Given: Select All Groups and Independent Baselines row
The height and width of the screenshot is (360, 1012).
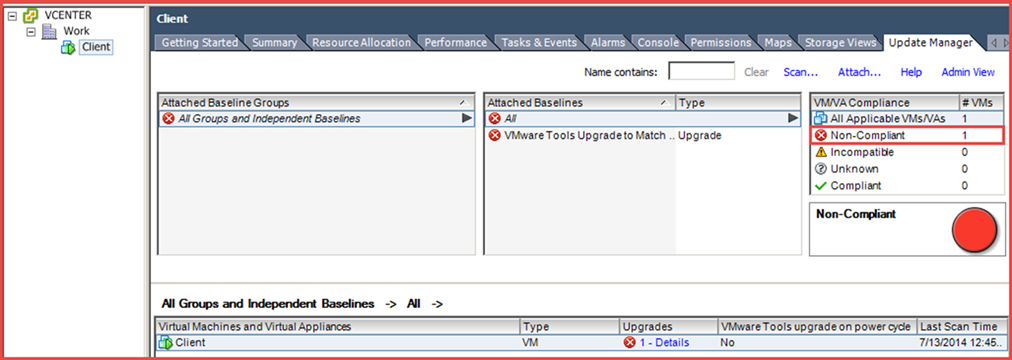Looking at the screenshot, I should pyautogui.click(x=316, y=119).
